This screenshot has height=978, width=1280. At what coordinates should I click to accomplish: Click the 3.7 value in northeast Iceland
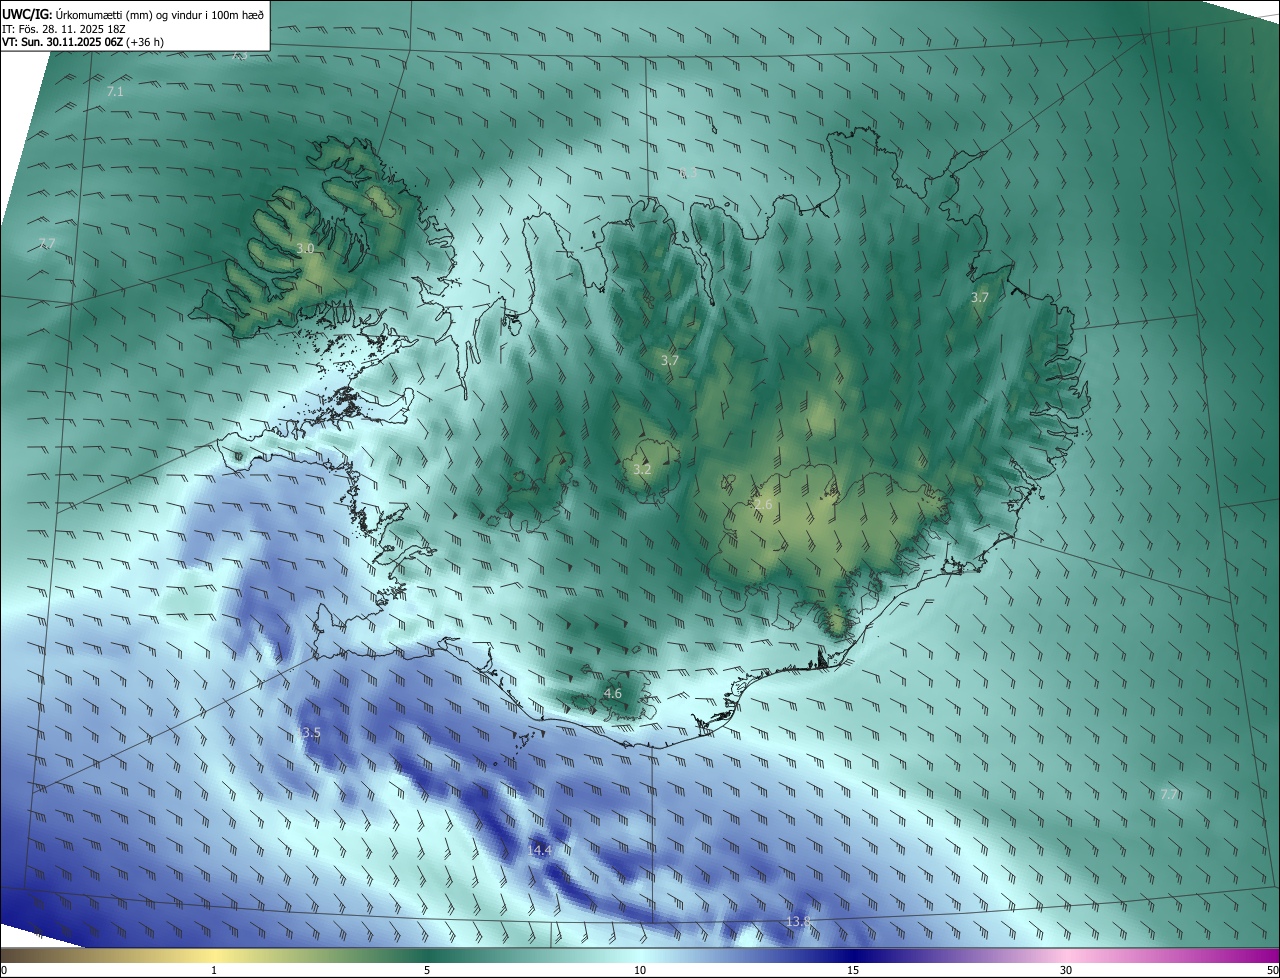click(x=980, y=297)
